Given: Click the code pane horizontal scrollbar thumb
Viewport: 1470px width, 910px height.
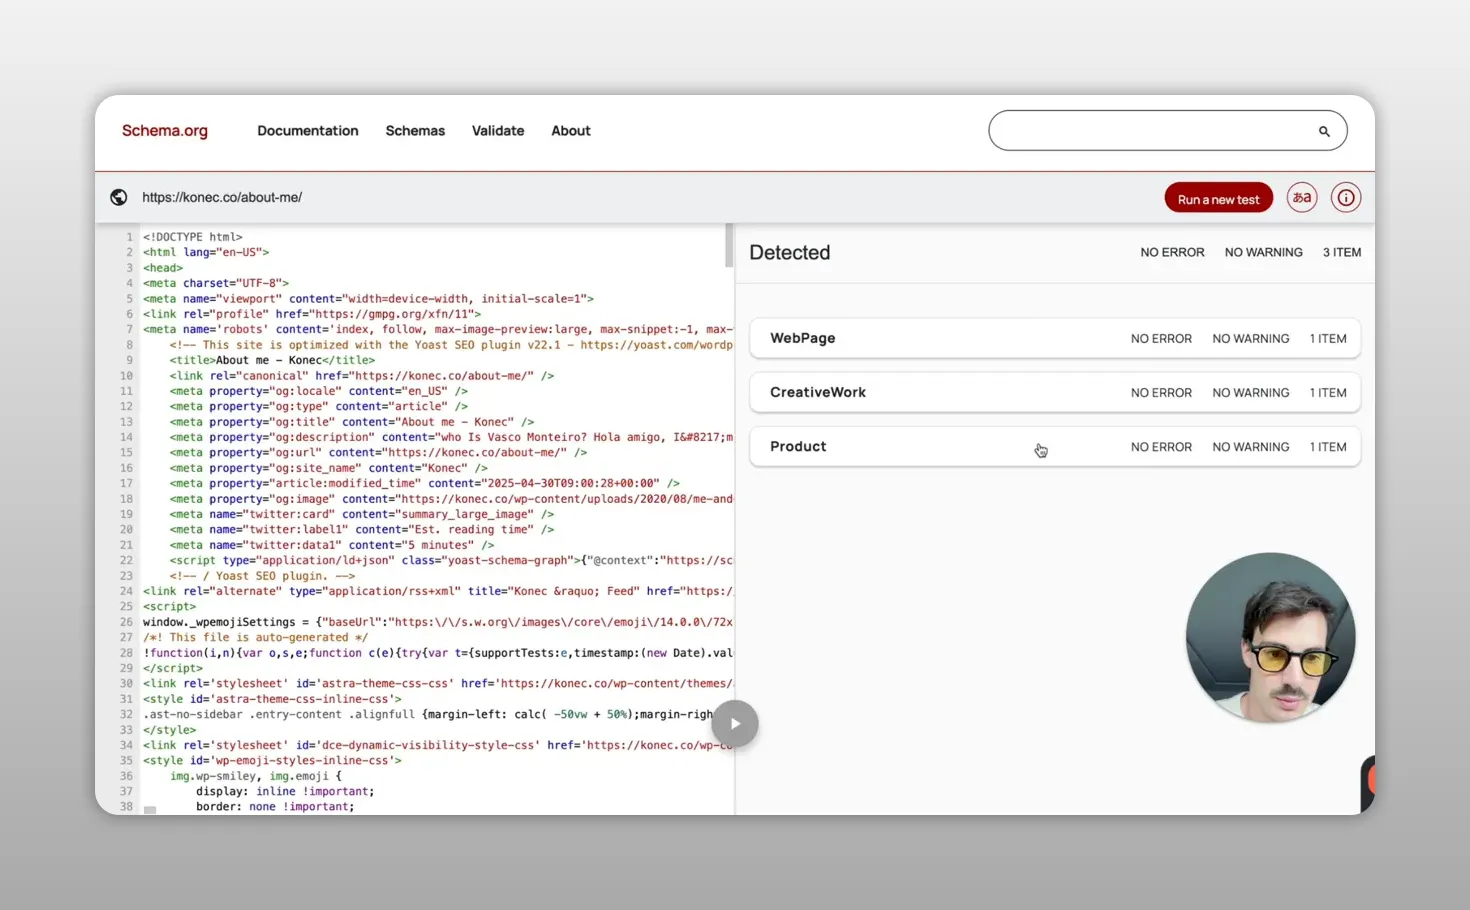Looking at the screenshot, I should pyautogui.click(x=150, y=810).
